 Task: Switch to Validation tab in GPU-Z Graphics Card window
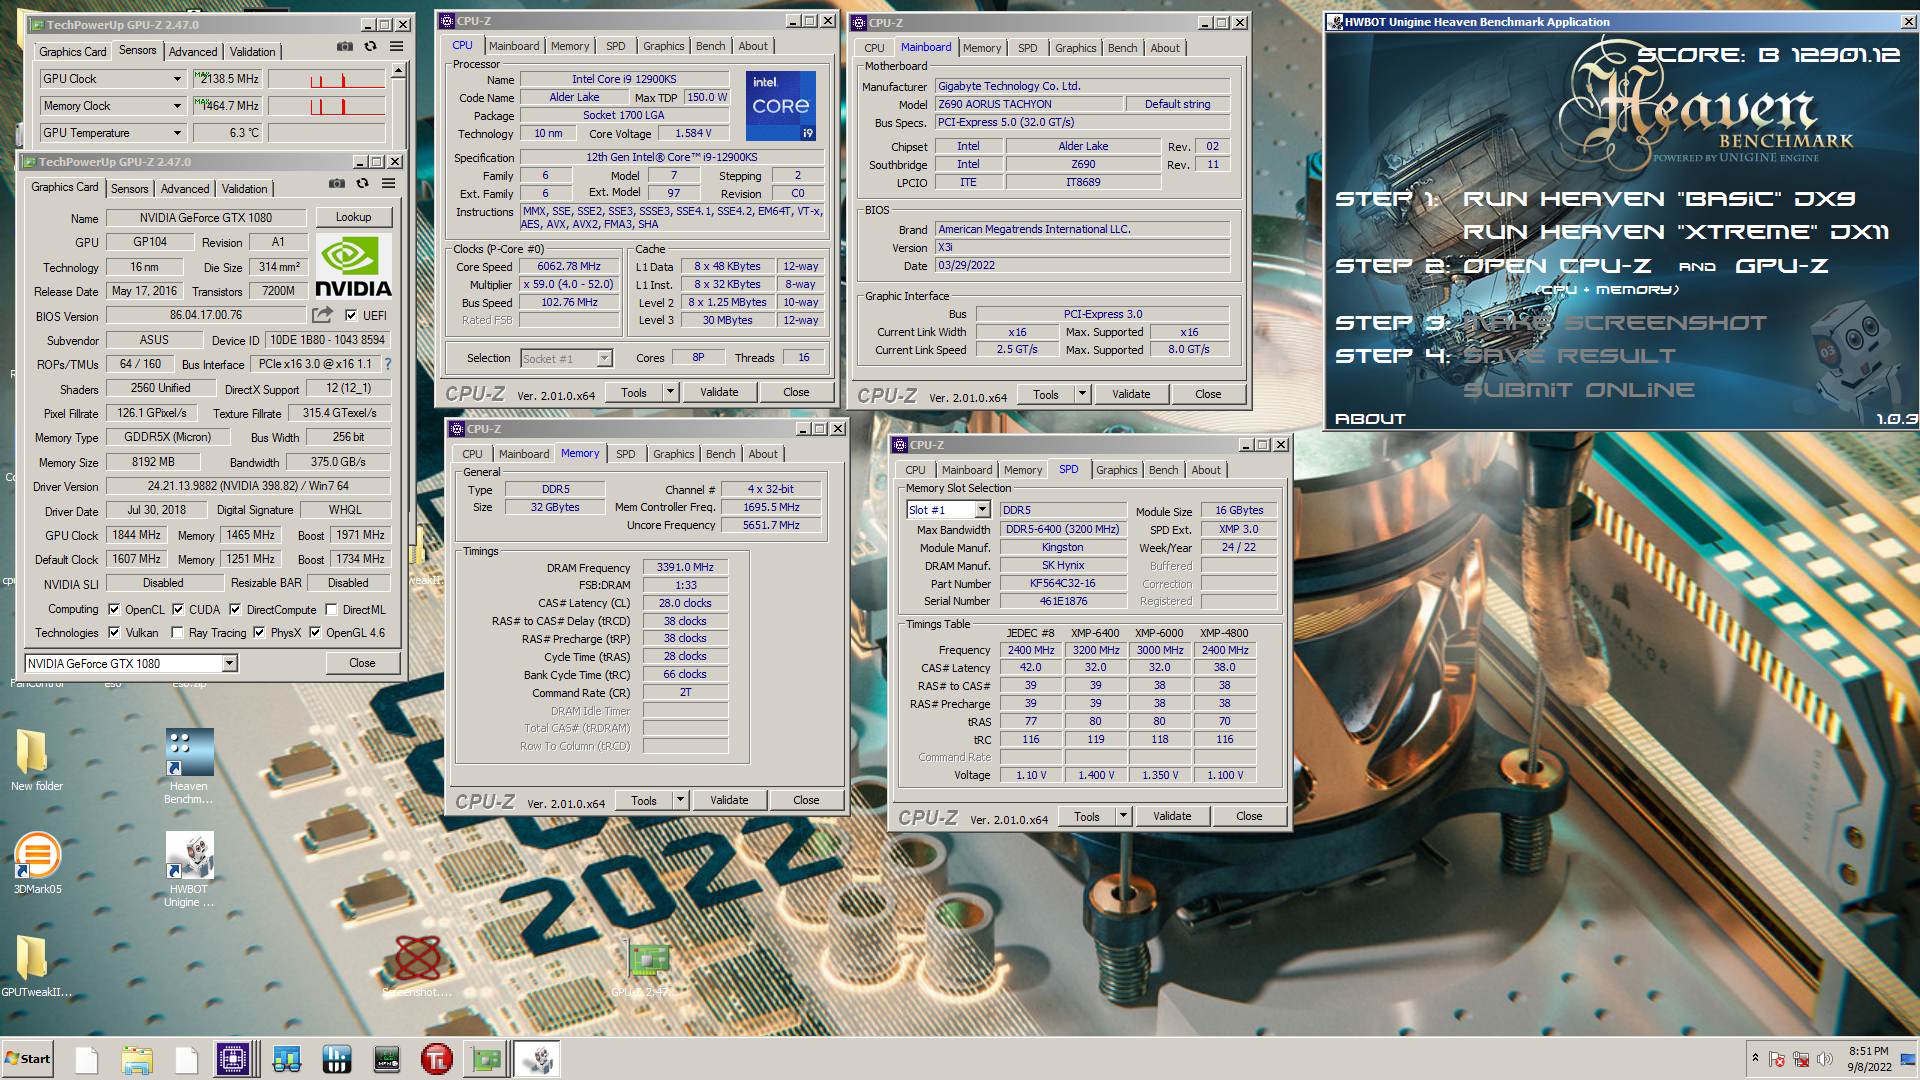pos(244,189)
